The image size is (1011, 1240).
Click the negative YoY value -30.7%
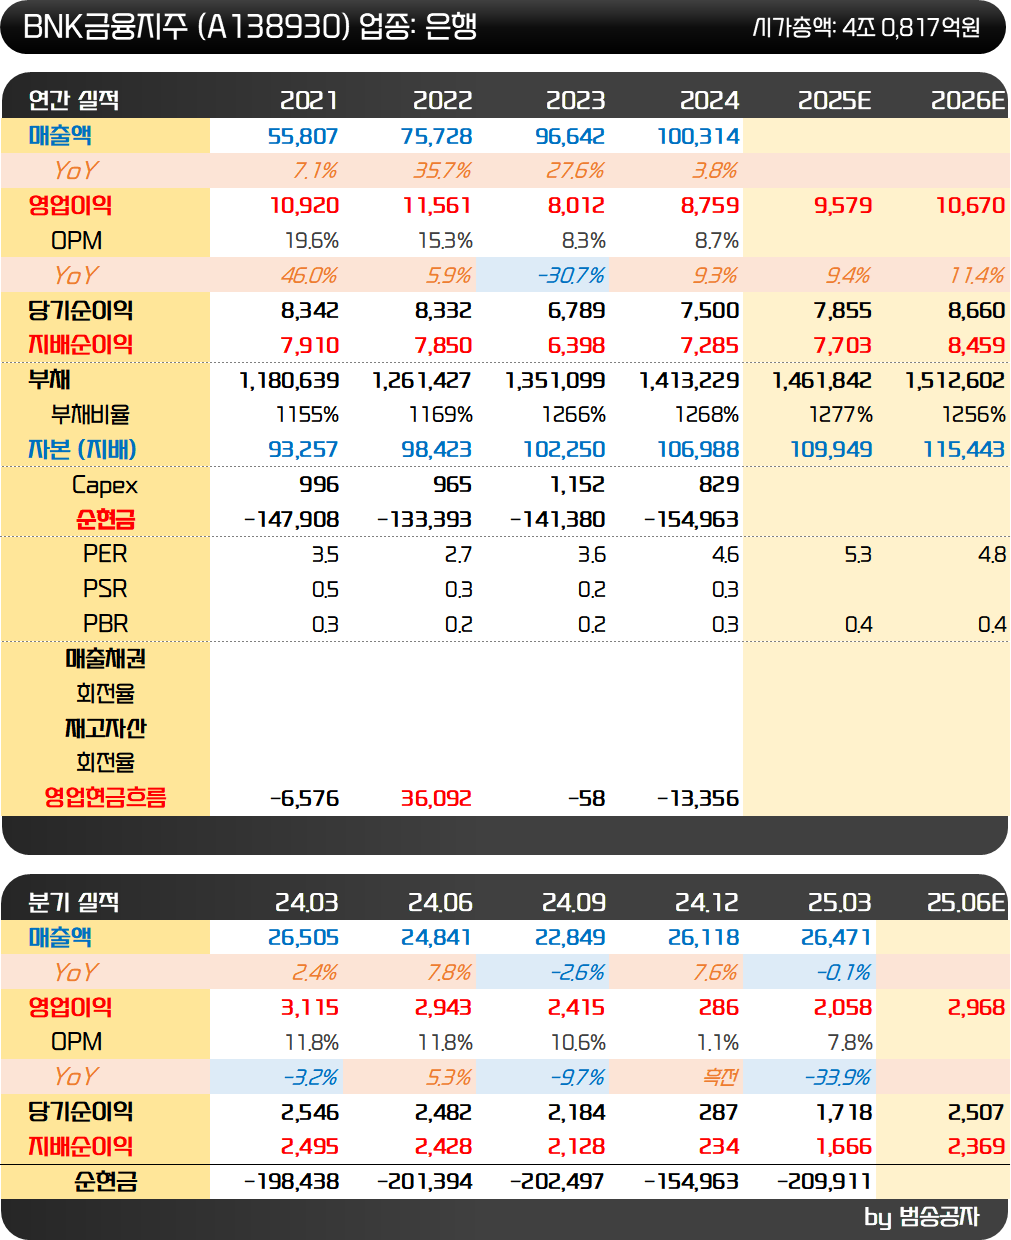[571, 276]
